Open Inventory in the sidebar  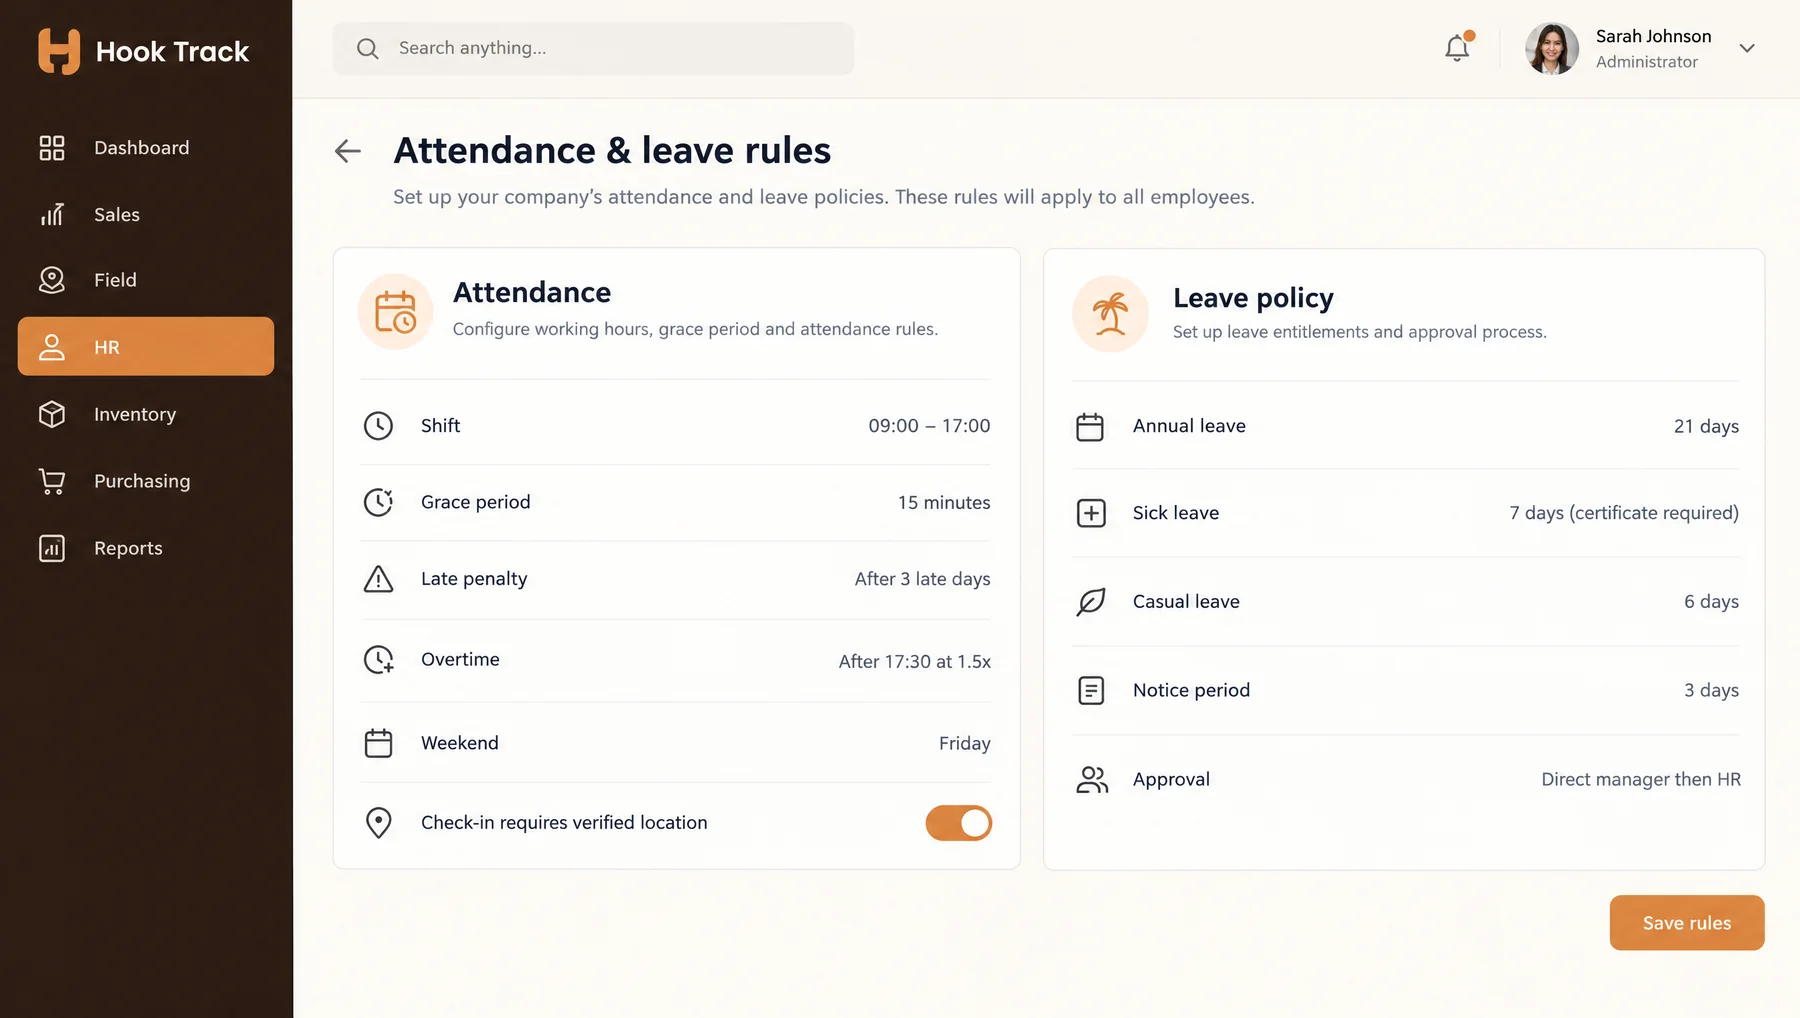pyautogui.click(x=146, y=414)
